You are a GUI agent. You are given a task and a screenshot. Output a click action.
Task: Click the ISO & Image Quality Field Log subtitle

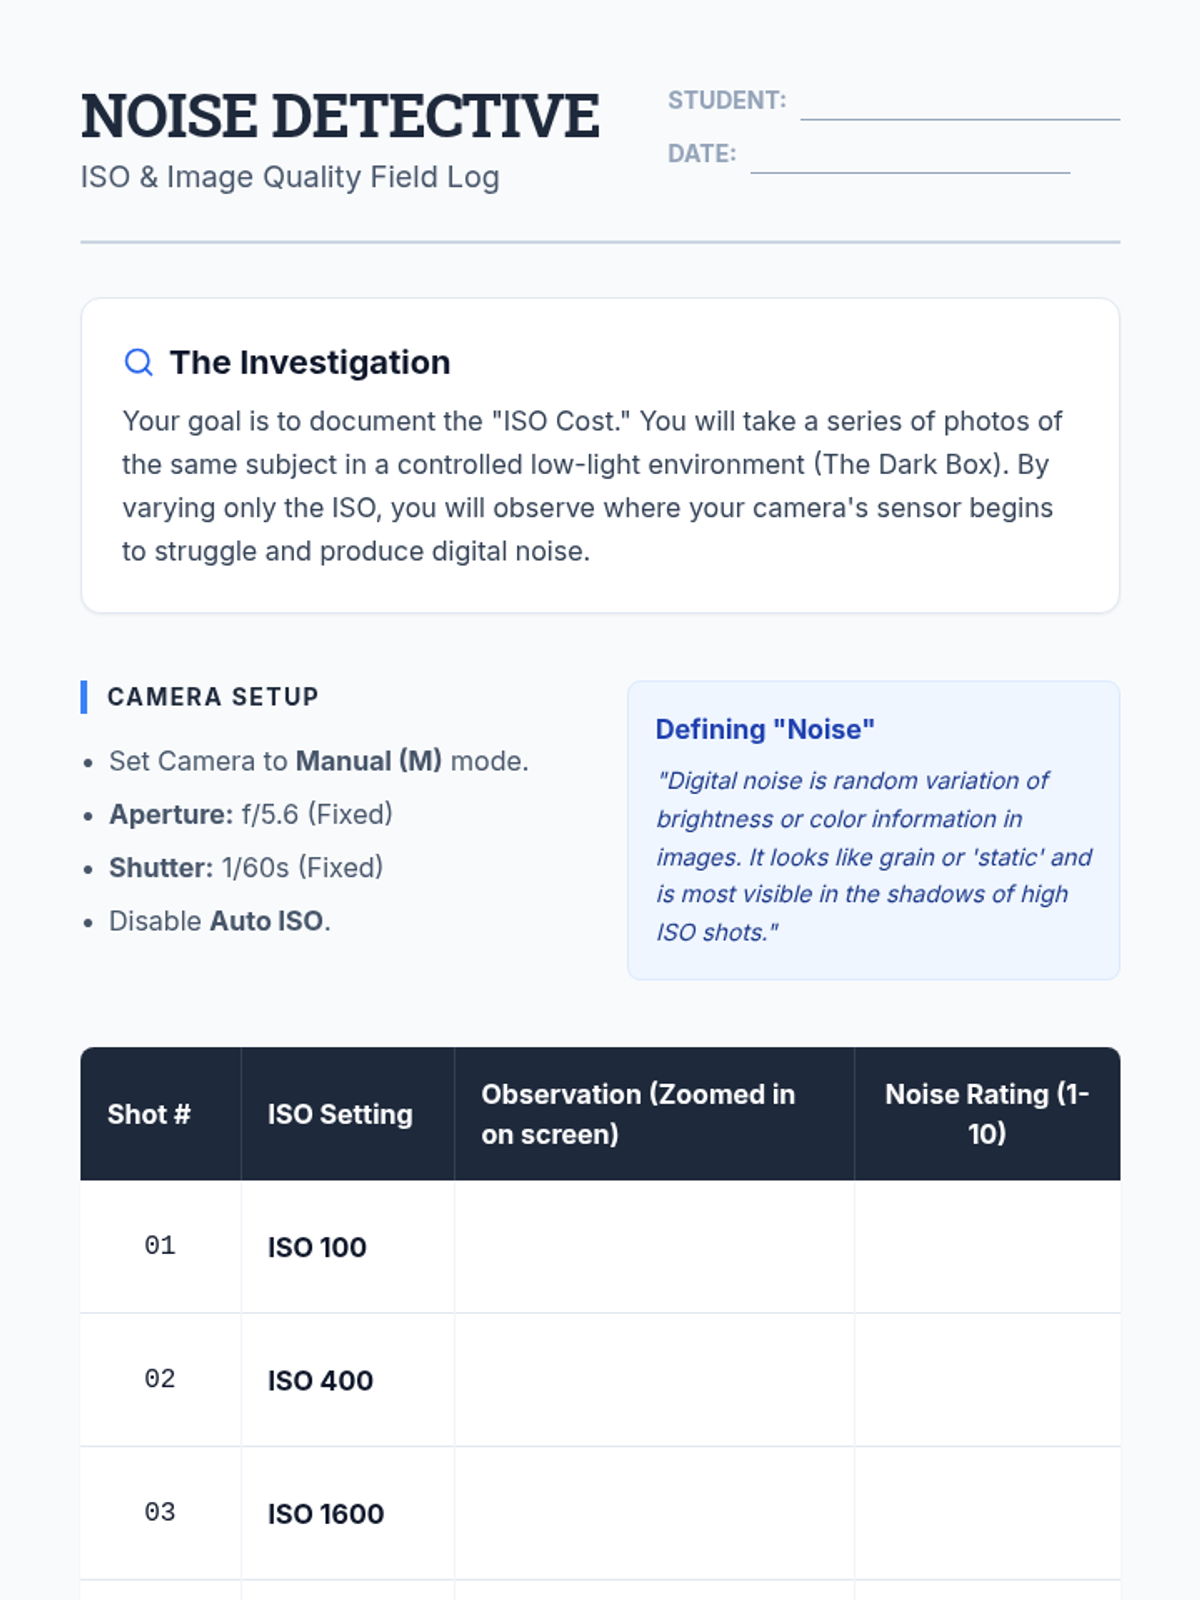pyautogui.click(x=290, y=177)
